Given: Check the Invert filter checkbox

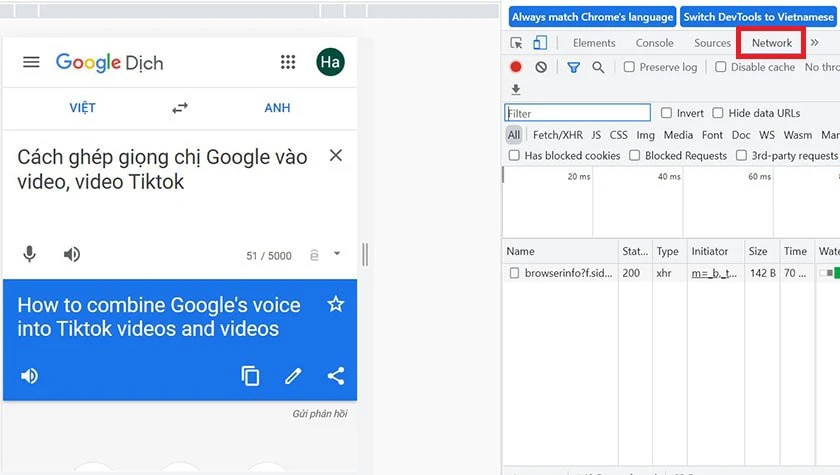Looking at the screenshot, I should click(x=666, y=113).
